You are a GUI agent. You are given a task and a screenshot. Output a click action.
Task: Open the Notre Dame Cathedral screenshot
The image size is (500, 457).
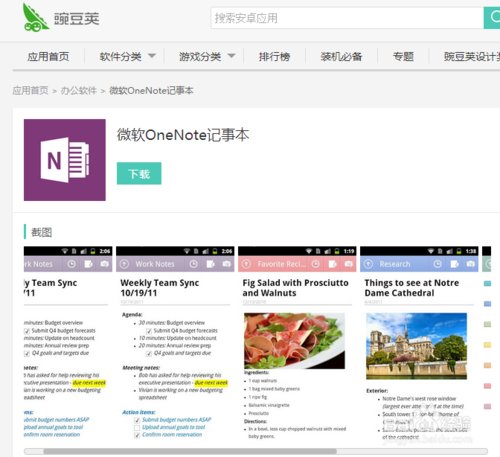419,343
